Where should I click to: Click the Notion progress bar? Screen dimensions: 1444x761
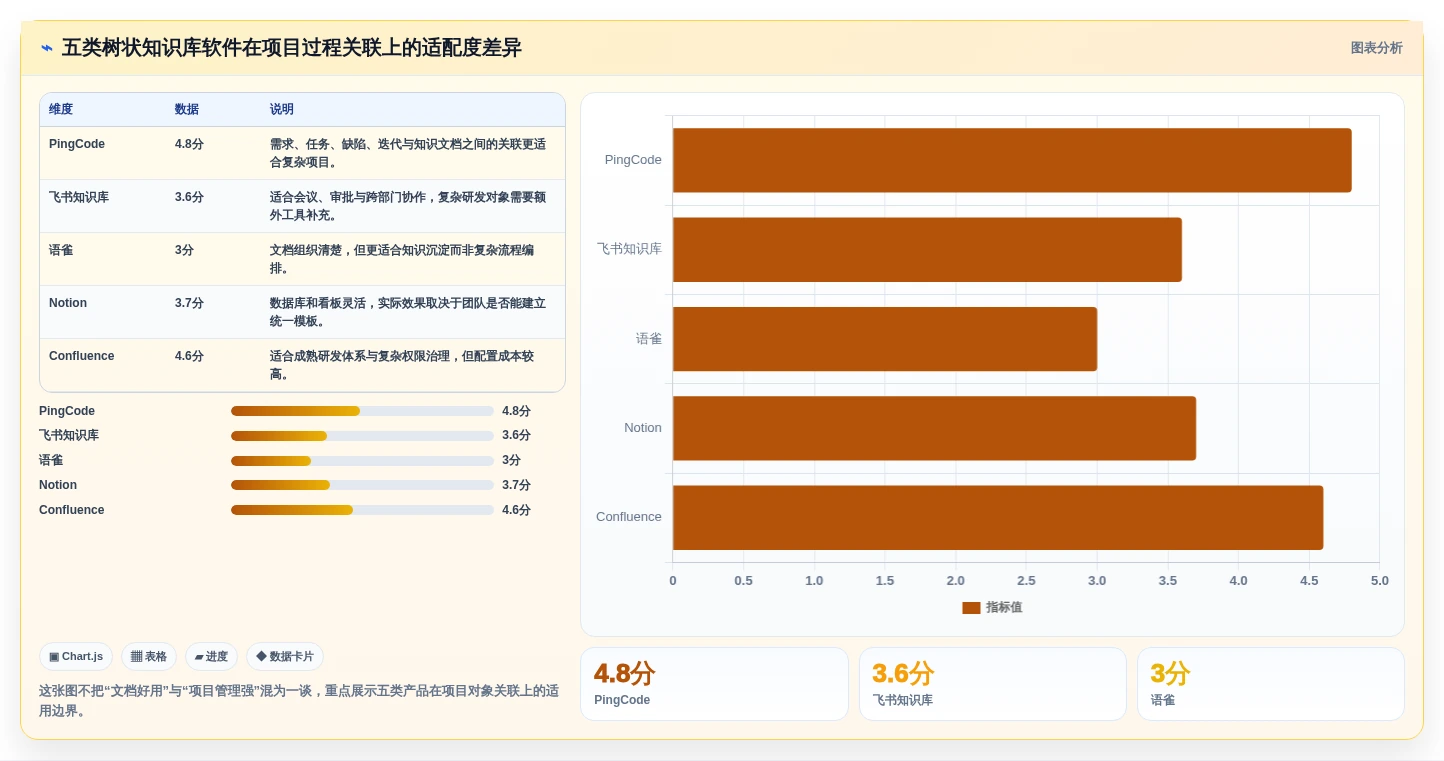362,485
